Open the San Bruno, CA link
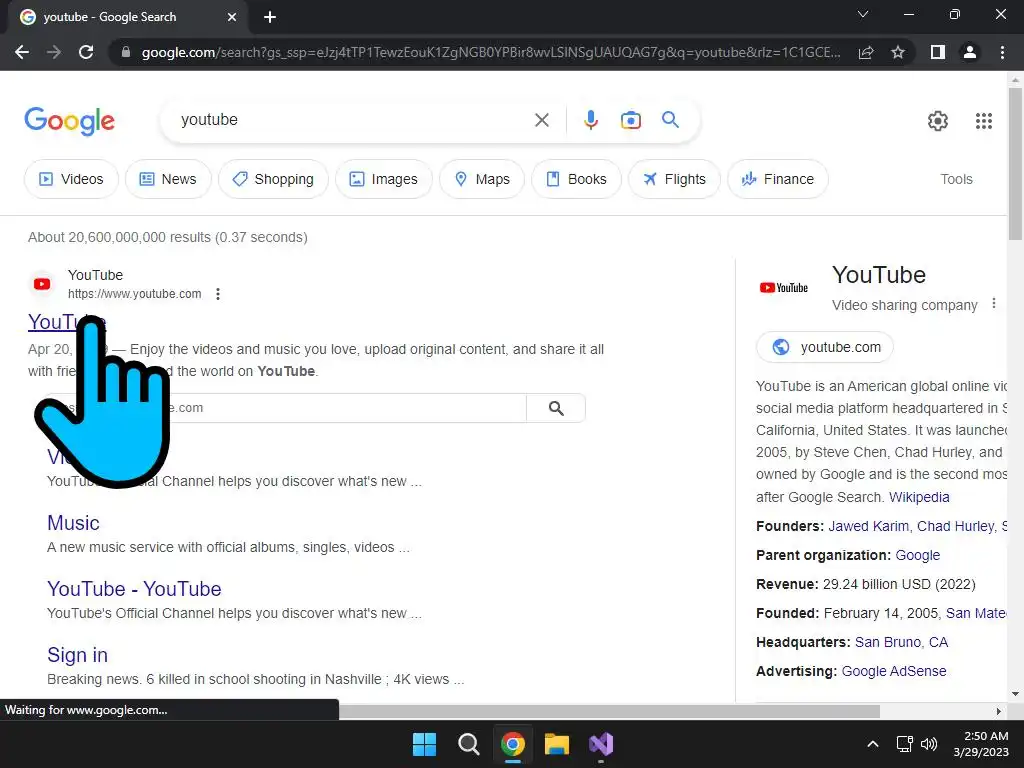The width and height of the screenshot is (1024, 768). (x=901, y=642)
